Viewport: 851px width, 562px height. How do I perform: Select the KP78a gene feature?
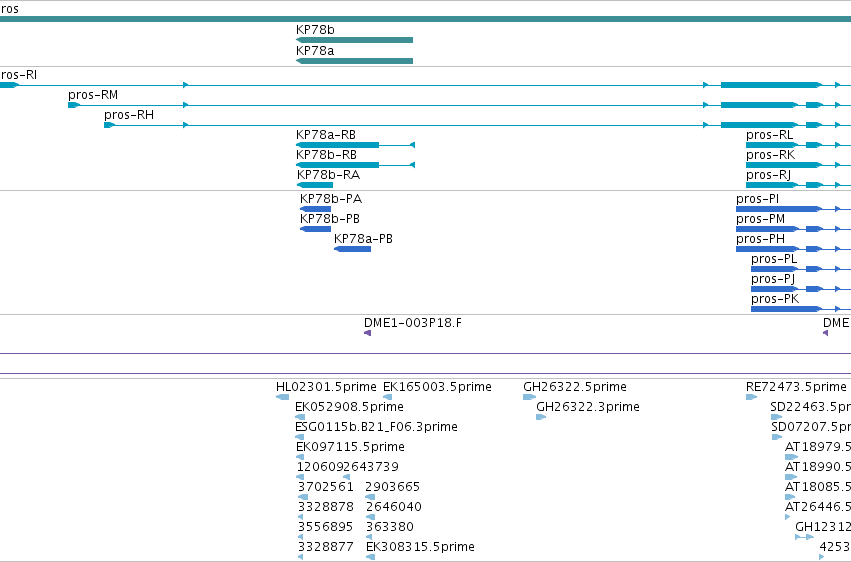(354, 61)
